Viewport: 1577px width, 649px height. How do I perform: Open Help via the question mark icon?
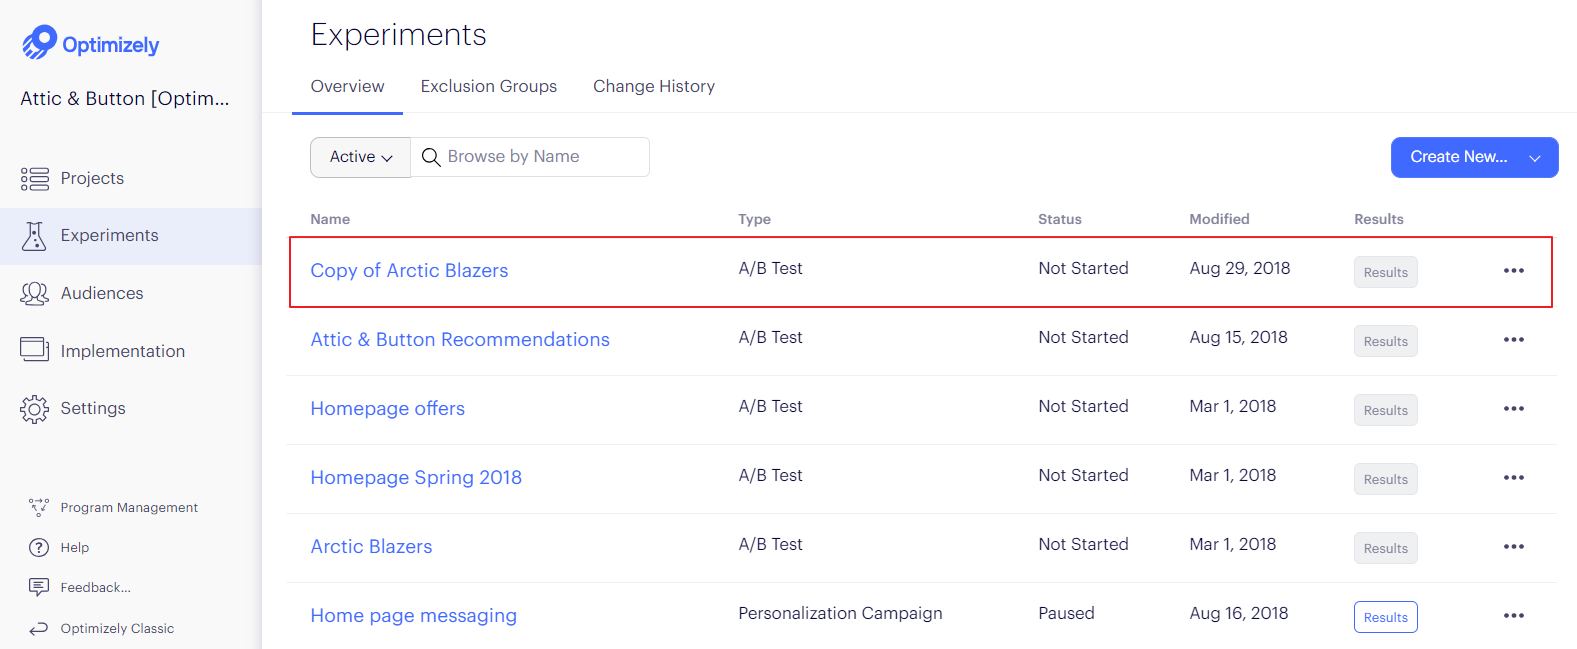tap(39, 547)
